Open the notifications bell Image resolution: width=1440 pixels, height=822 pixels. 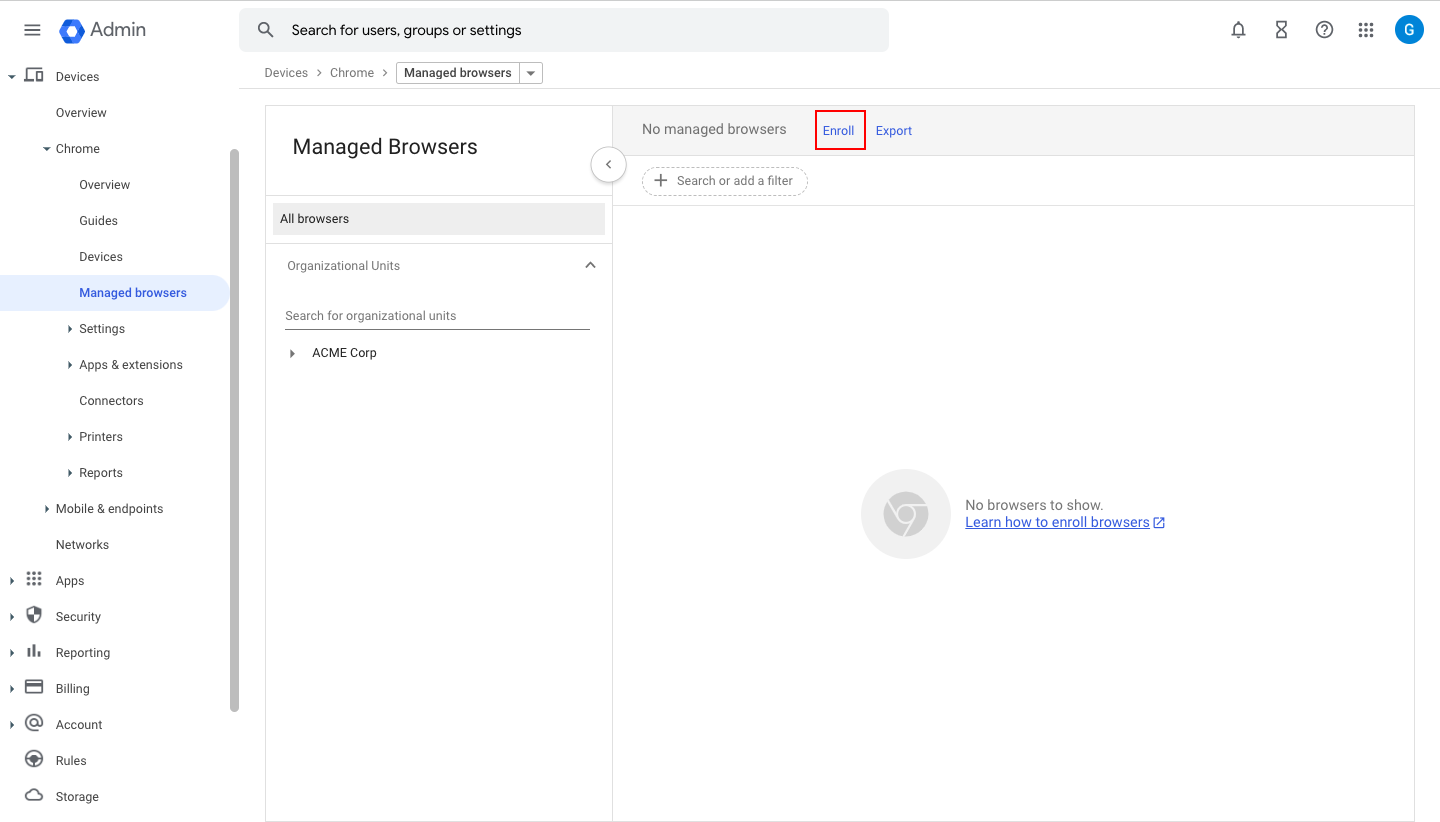pyautogui.click(x=1238, y=30)
